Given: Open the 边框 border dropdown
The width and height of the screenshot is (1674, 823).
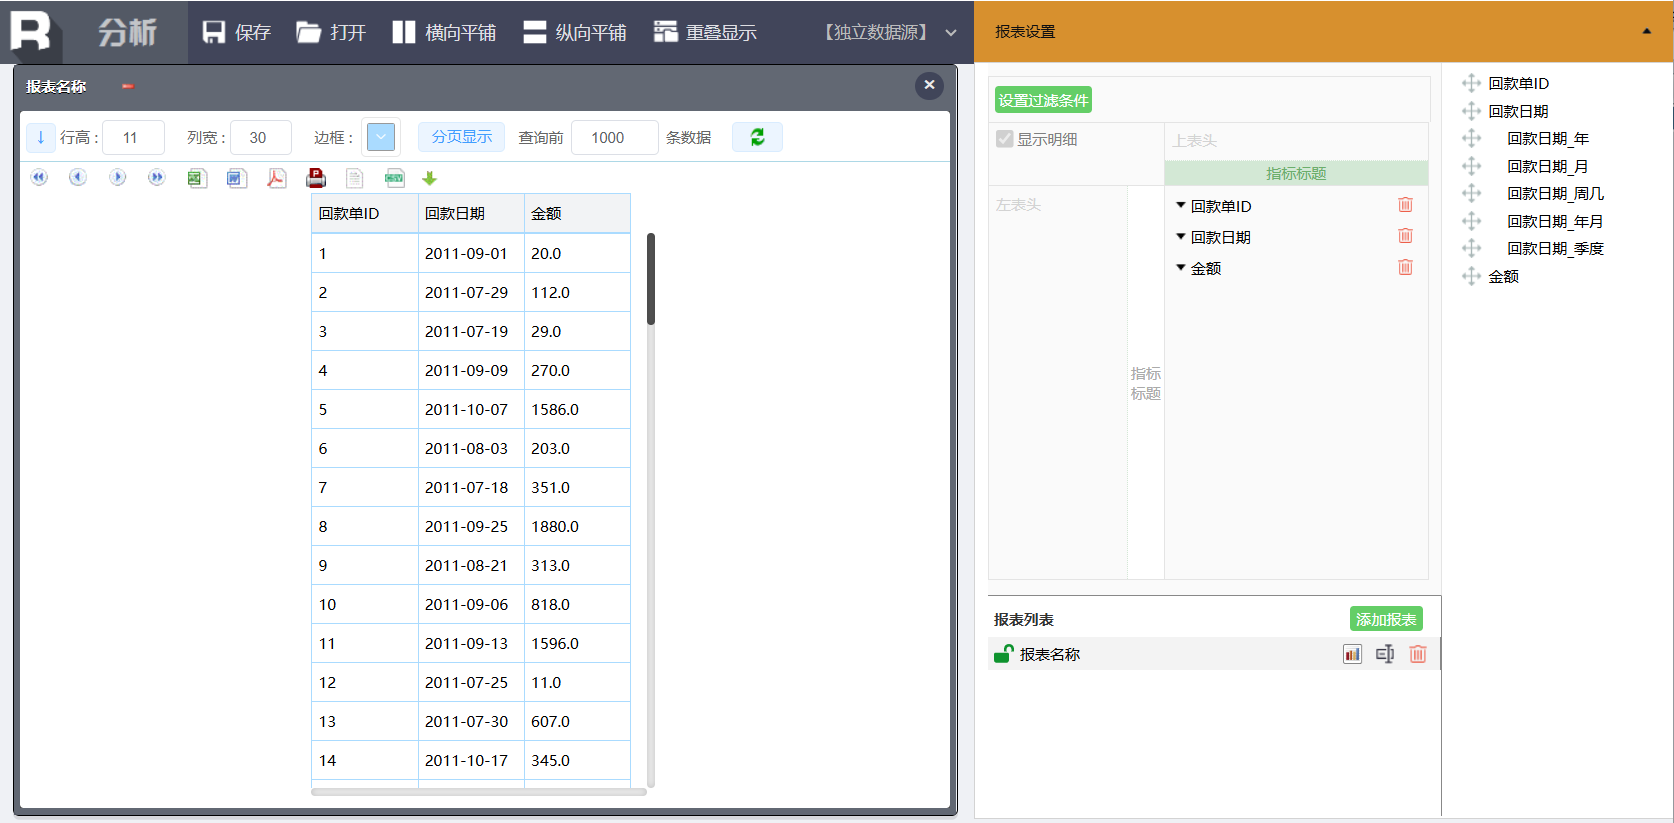Looking at the screenshot, I should pos(381,137).
